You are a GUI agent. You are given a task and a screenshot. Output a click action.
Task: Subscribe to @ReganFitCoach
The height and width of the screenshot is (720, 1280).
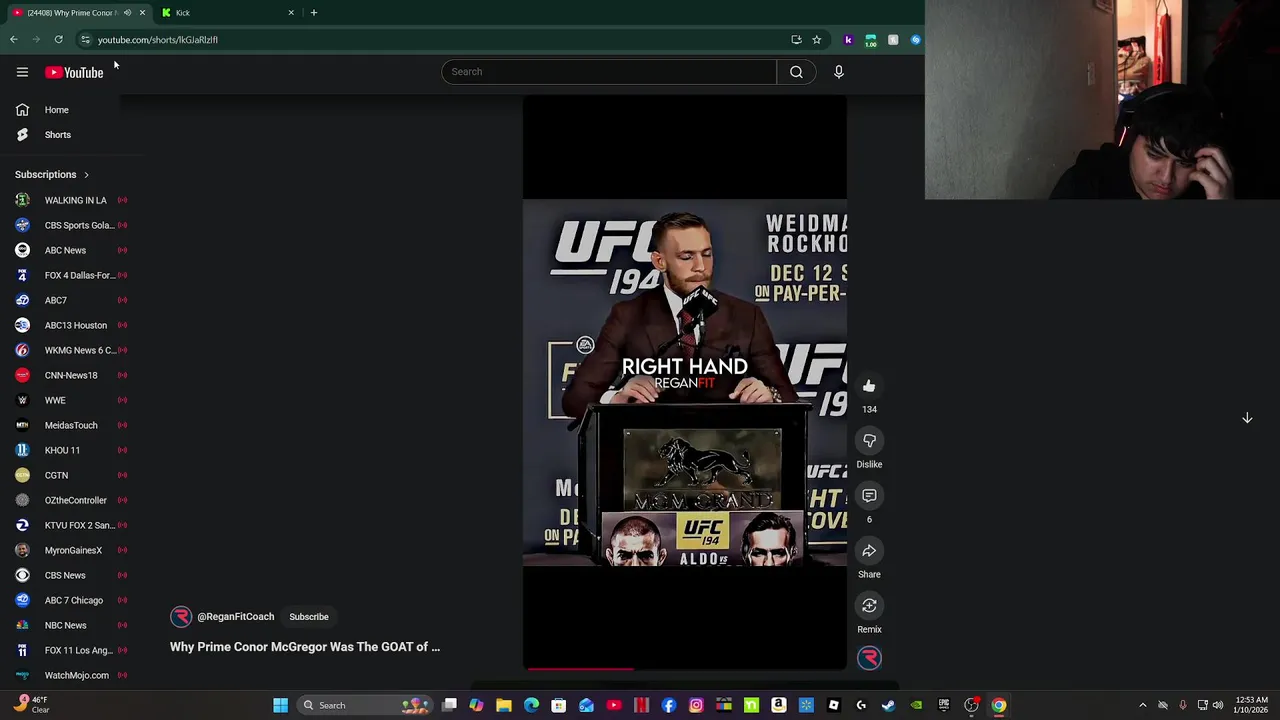tap(309, 617)
